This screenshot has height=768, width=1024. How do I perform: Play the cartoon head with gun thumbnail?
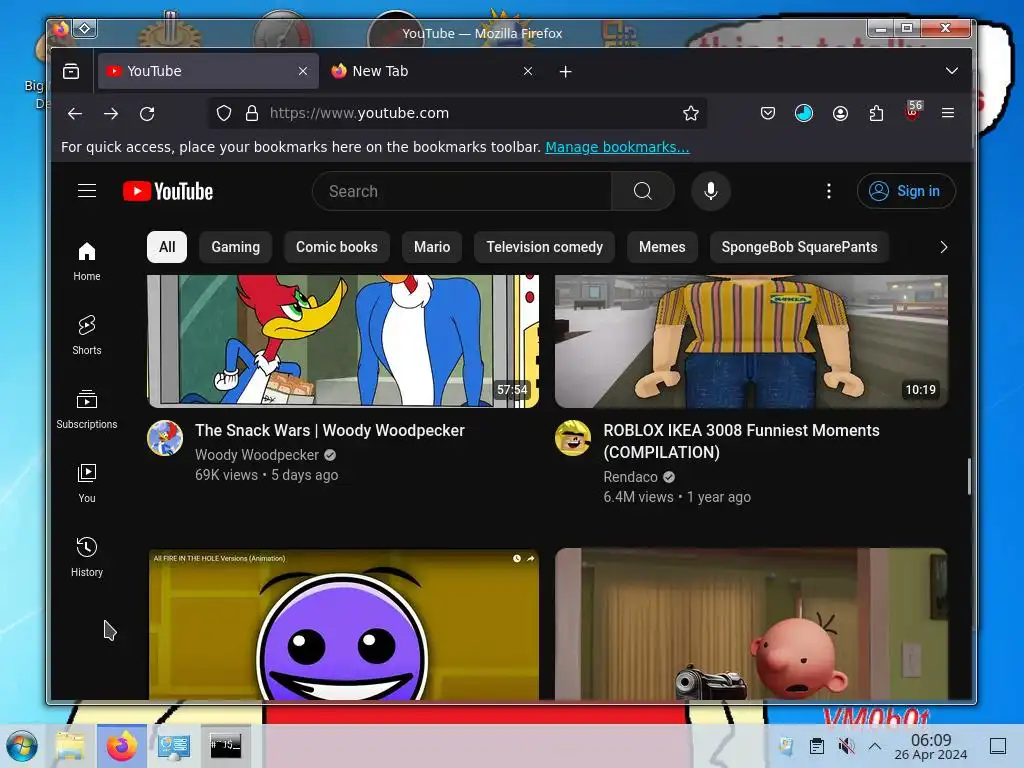[x=751, y=624]
